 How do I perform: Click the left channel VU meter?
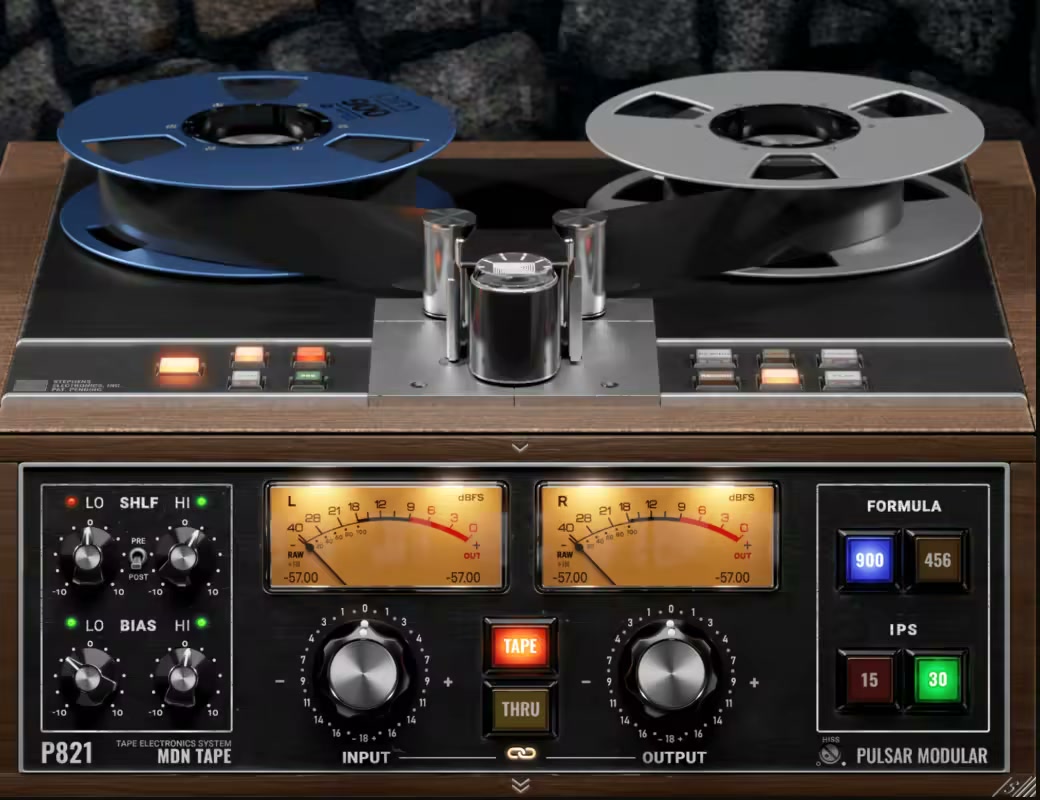(385, 537)
